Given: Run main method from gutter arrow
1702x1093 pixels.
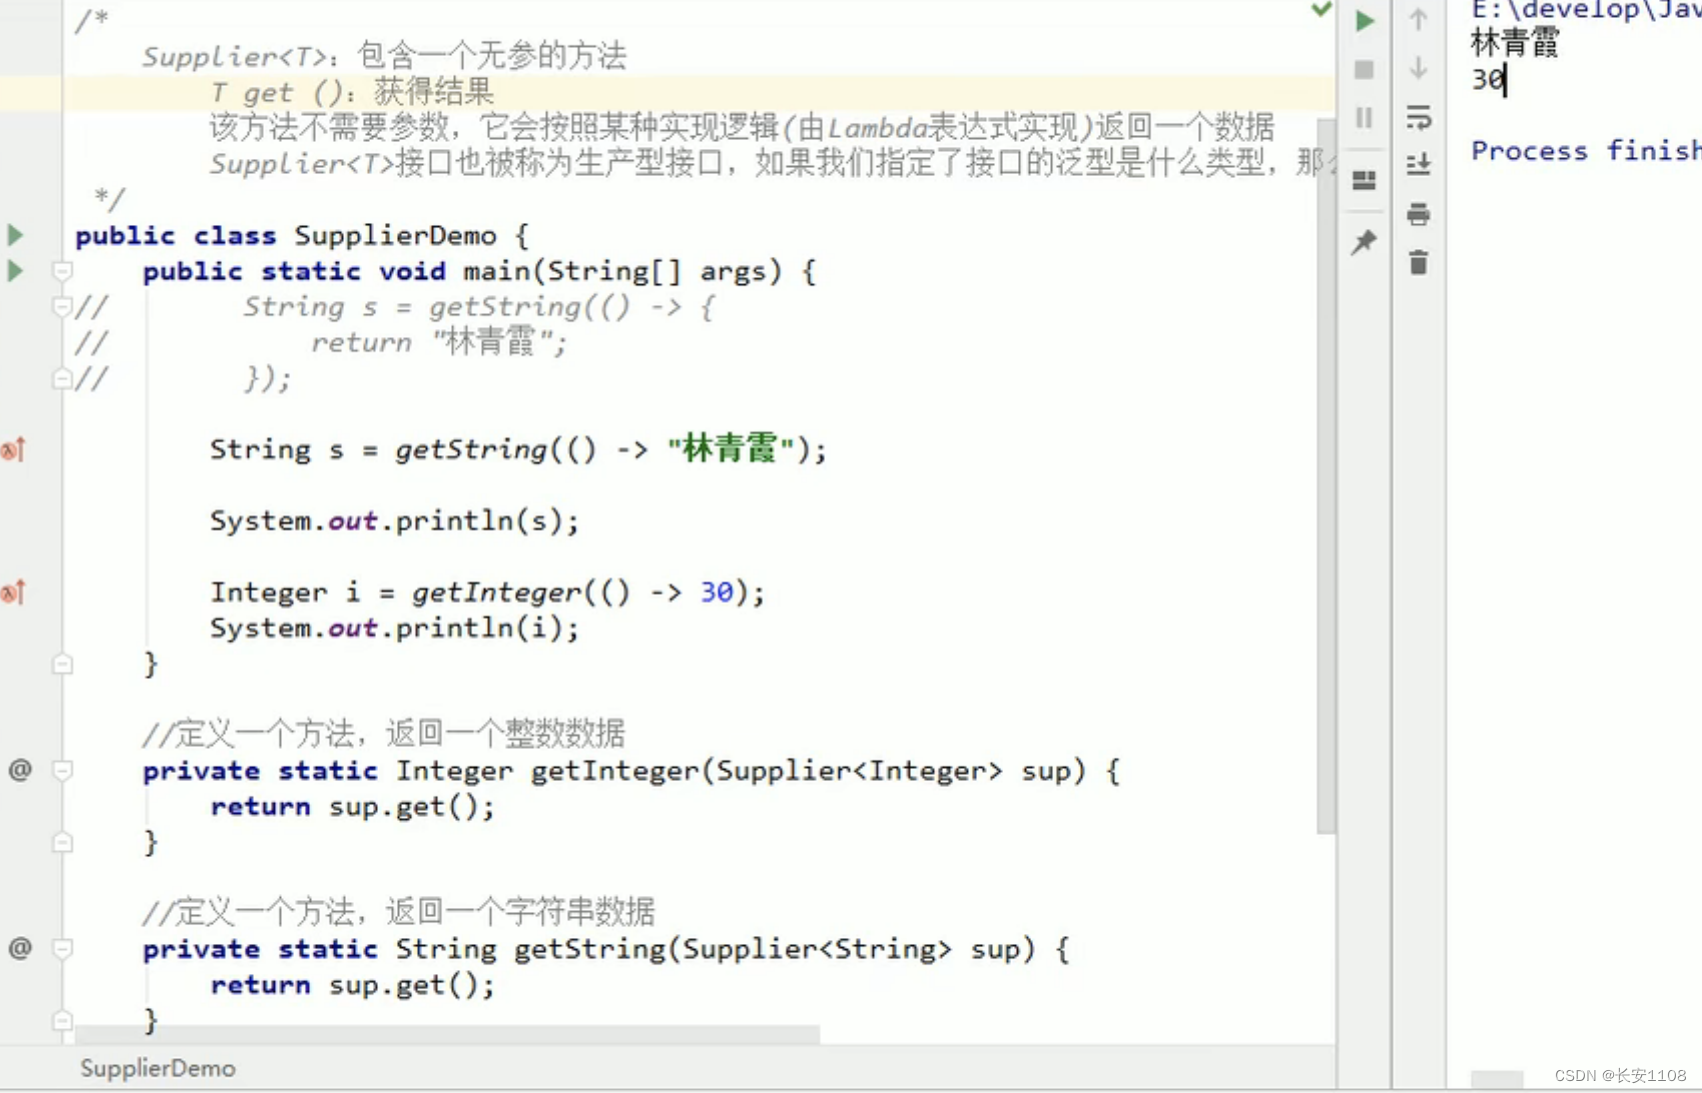Looking at the screenshot, I should click(15, 271).
